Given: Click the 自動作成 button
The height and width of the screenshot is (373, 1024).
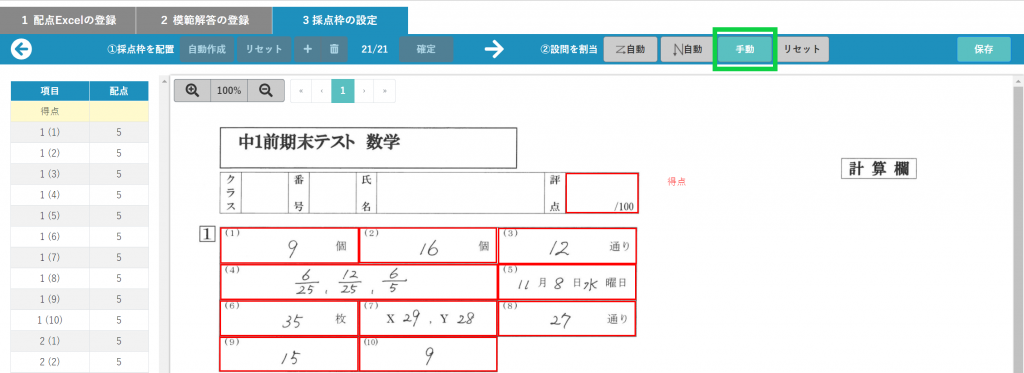Looking at the screenshot, I should click(207, 49).
